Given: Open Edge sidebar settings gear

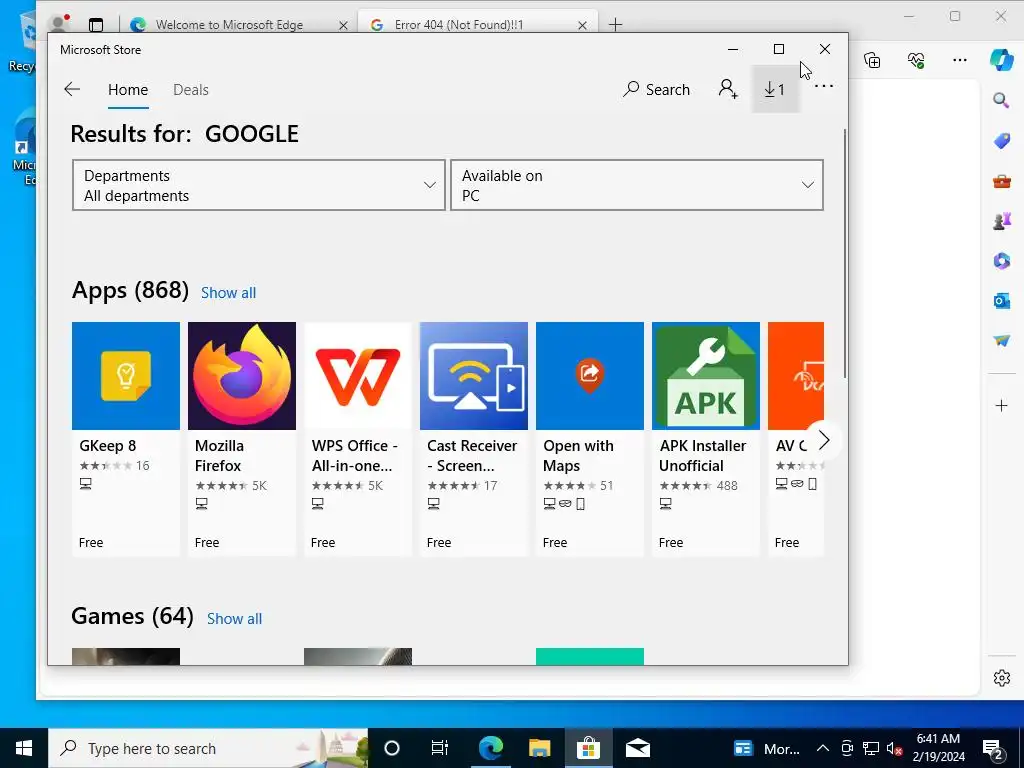Looking at the screenshot, I should point(1001,679).
